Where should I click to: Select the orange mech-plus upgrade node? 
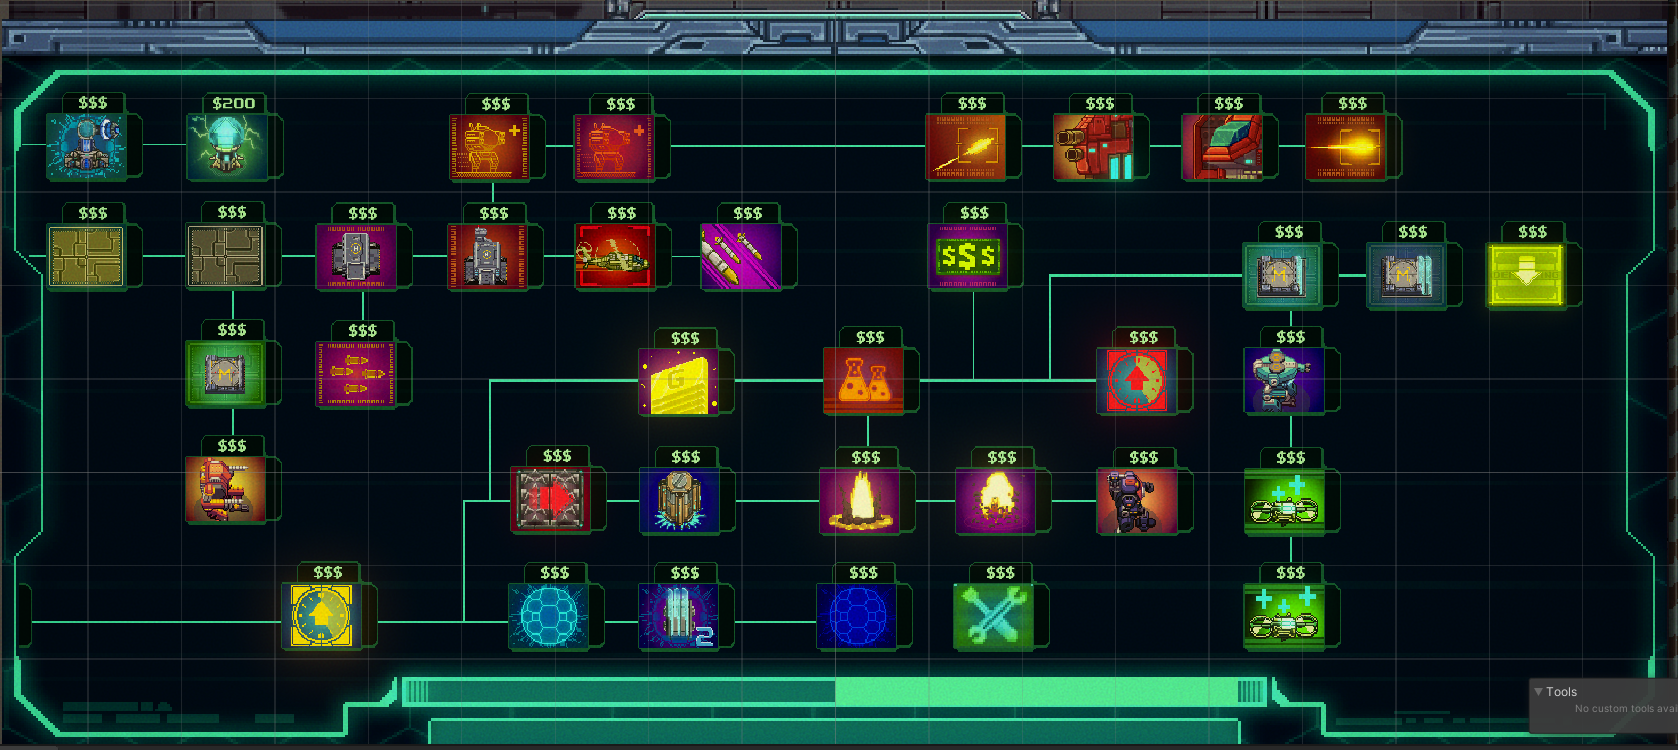click(490, 146)
